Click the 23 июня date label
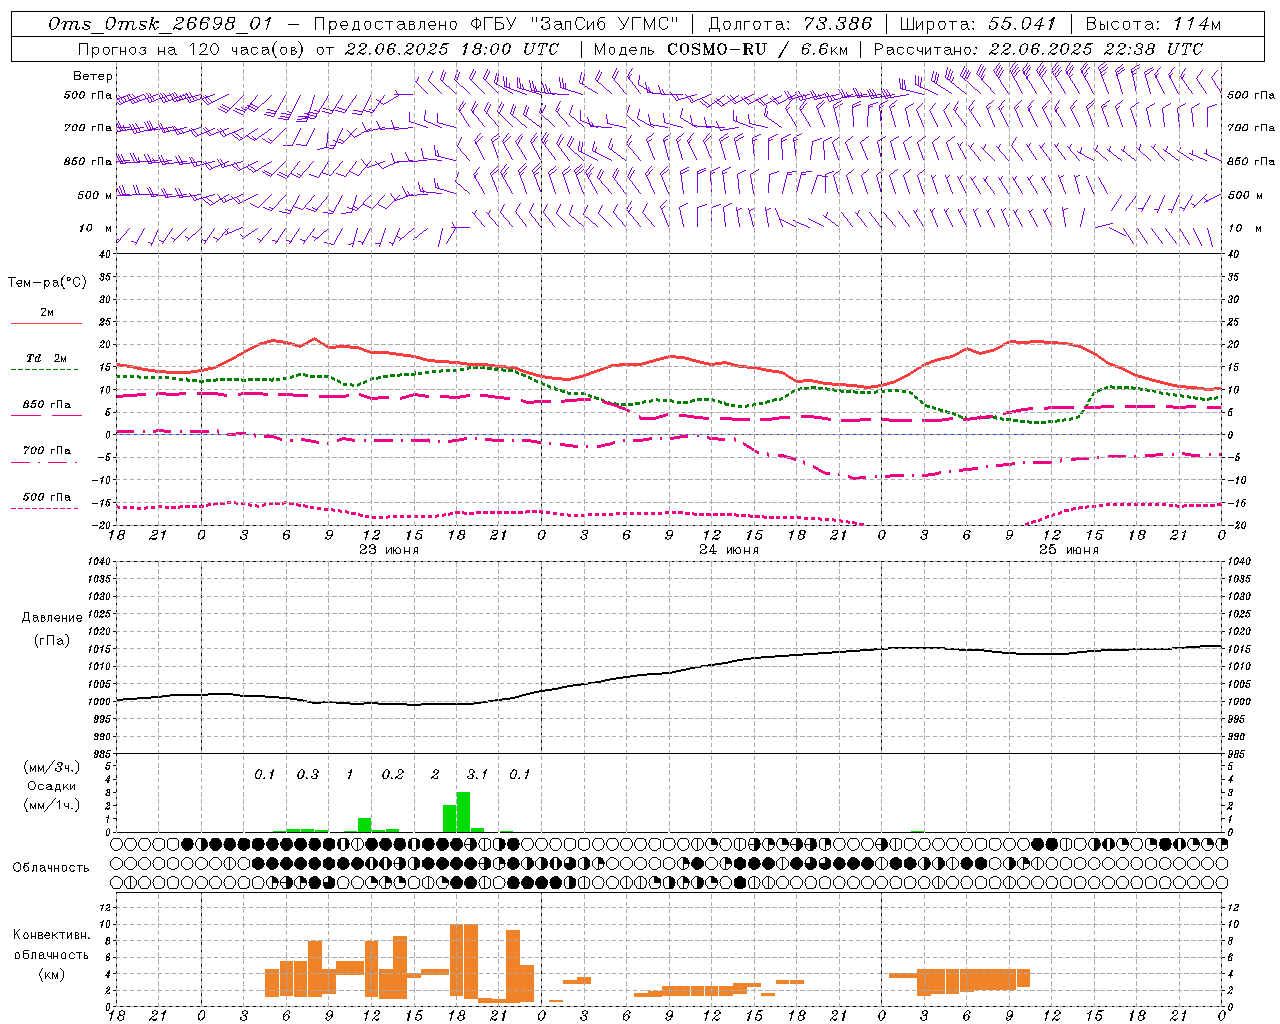This screenshot has width=1280, height=1024. point(389,550)
